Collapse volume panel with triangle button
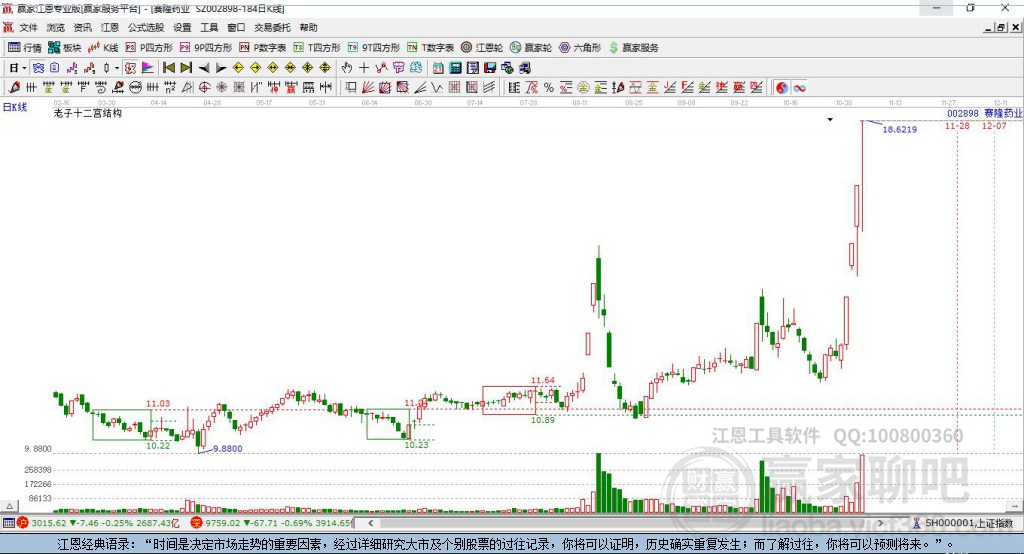This screenshot has height=554, width=1024. pos(9,506)
